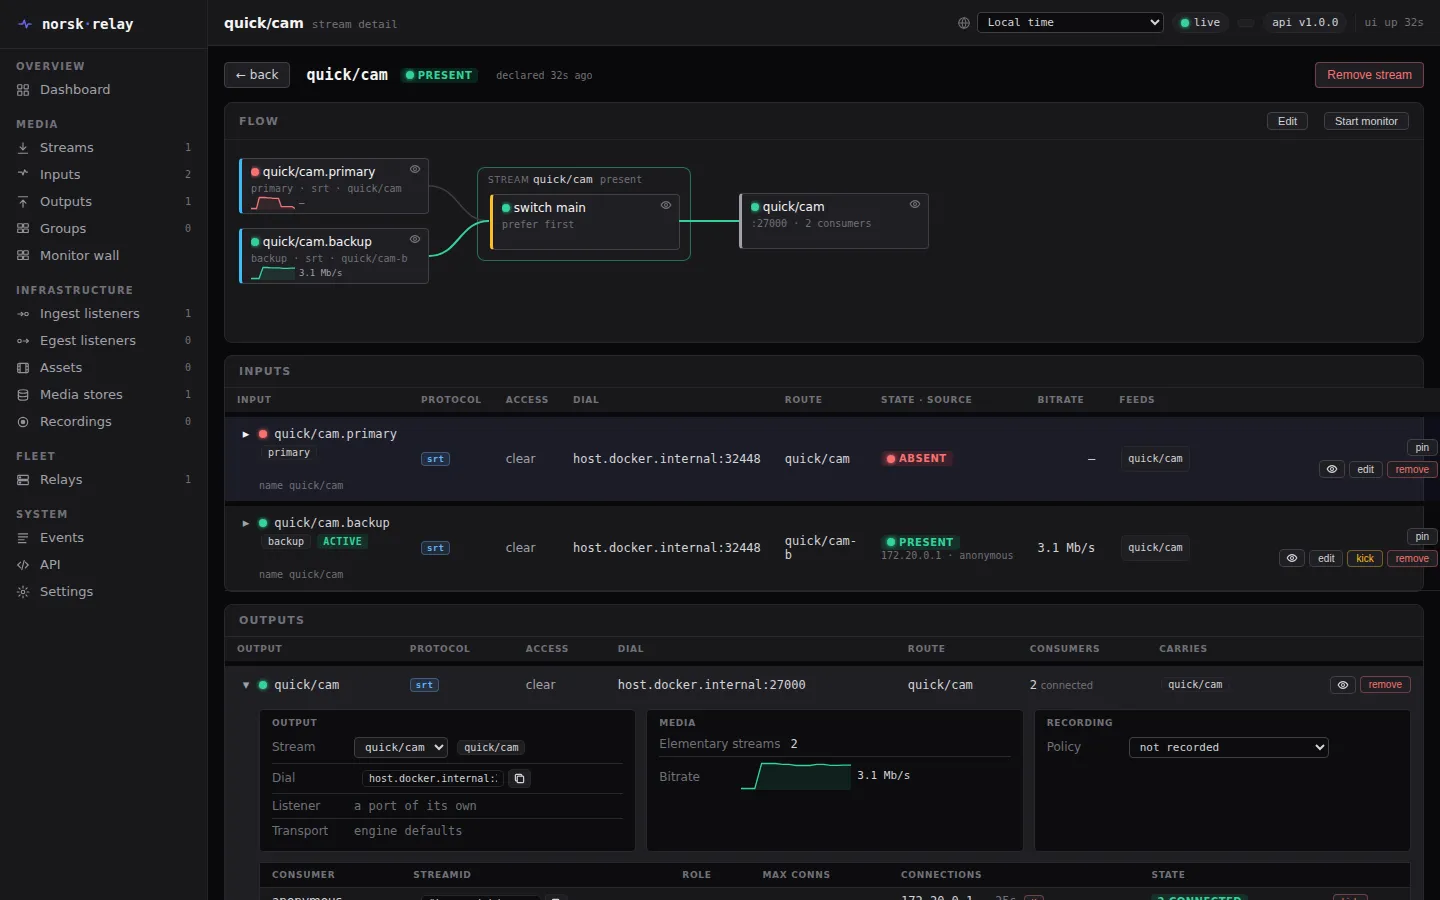Image resolution: width=1440 pixels, height=900 pixels.
Task: Open Dashboard from the sidebar
Action: click(75, 90)
